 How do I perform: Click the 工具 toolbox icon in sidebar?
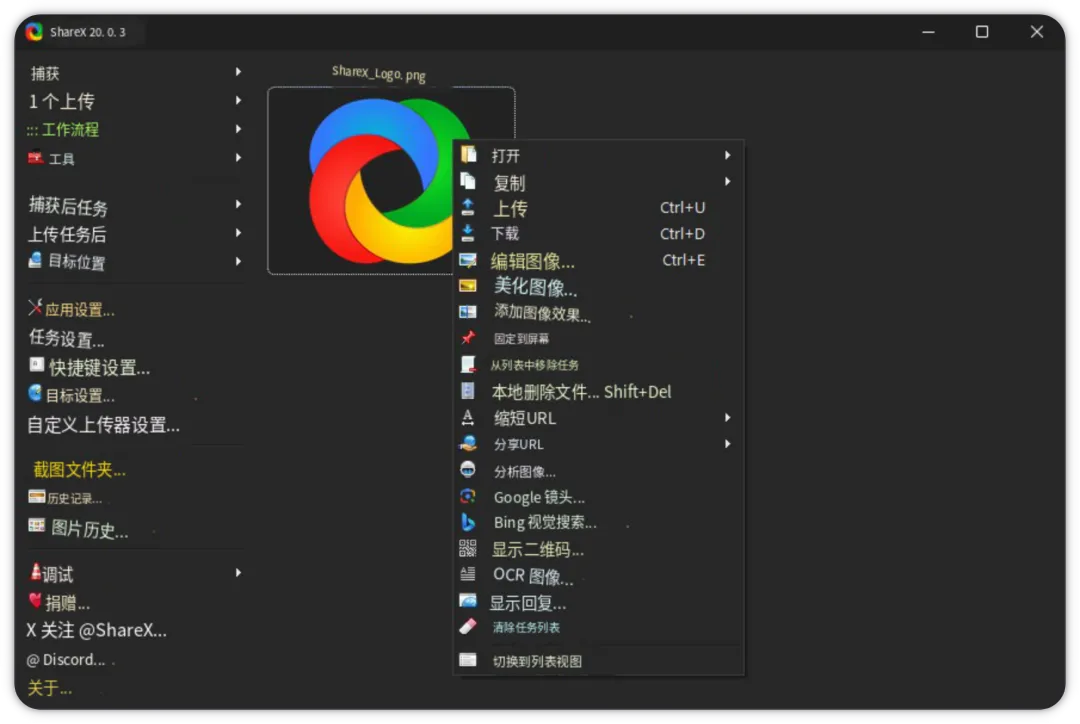click(x=35, y=158)
